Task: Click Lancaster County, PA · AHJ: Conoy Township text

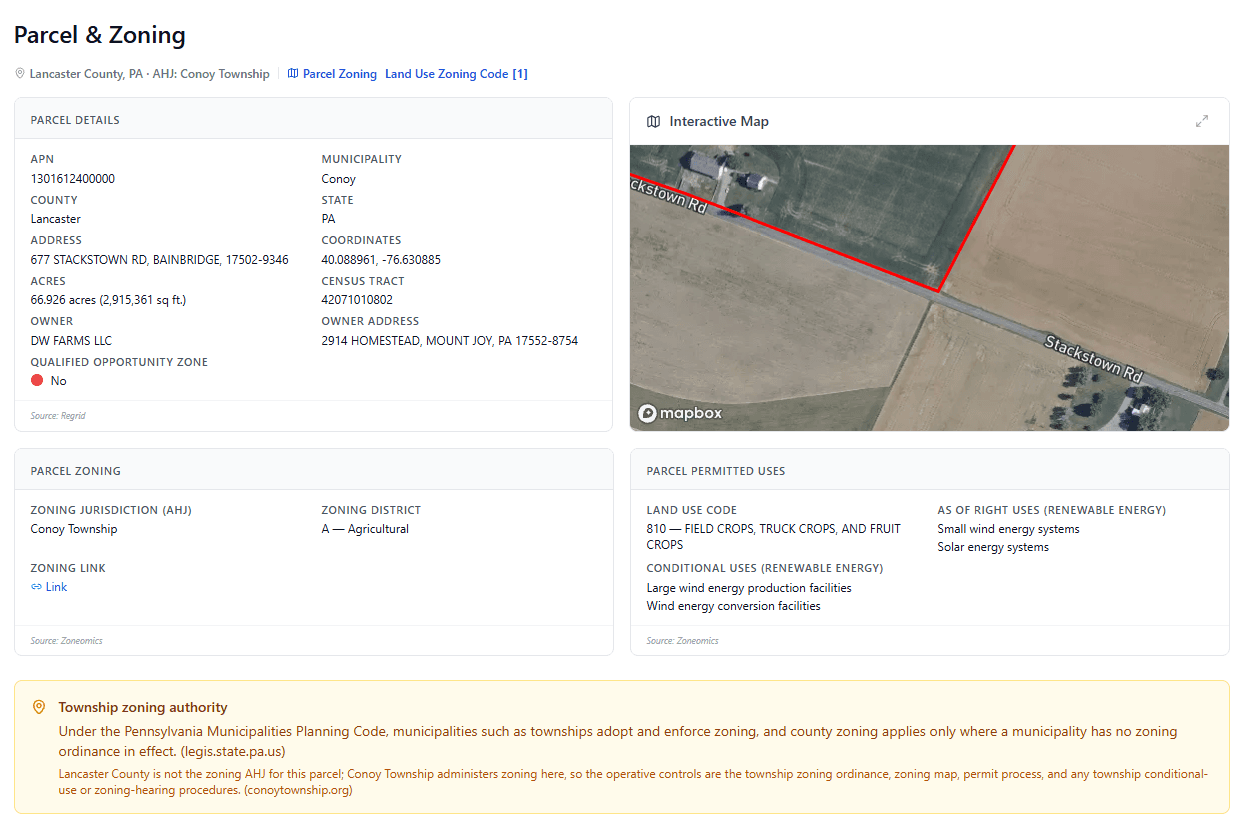Action: coord(149,74)
